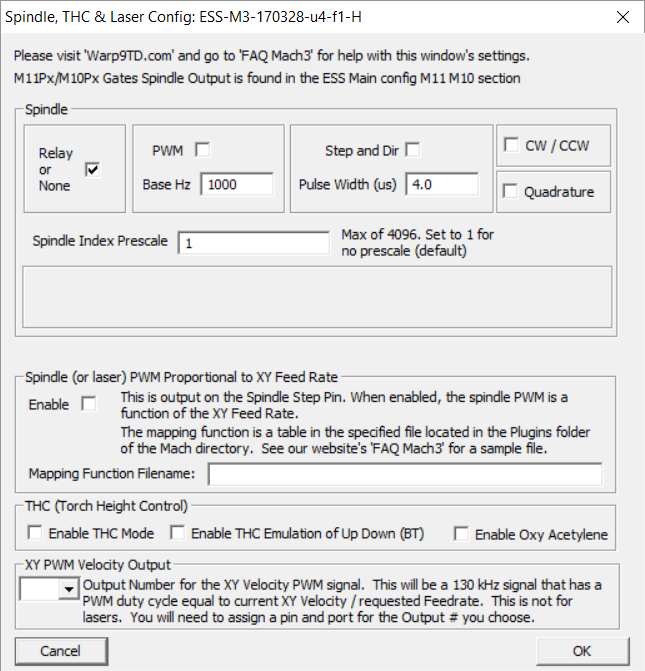
Task: Enable the Quadrature checkbox
Action: tap(511, 192)
